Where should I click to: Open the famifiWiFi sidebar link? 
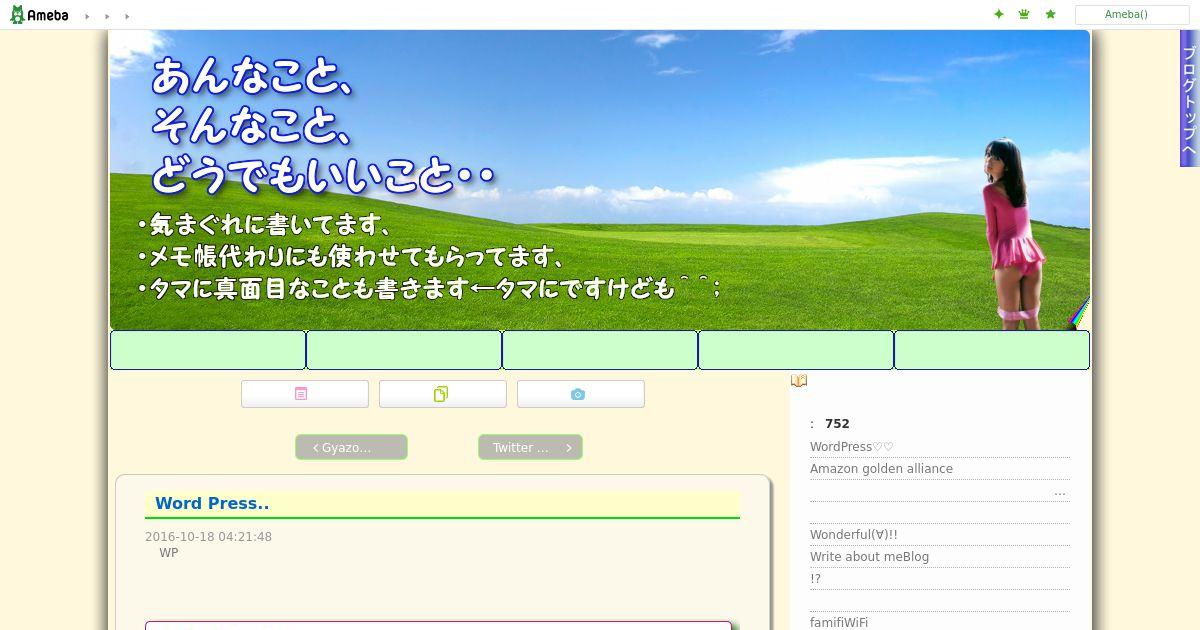(x=839, y=623)
